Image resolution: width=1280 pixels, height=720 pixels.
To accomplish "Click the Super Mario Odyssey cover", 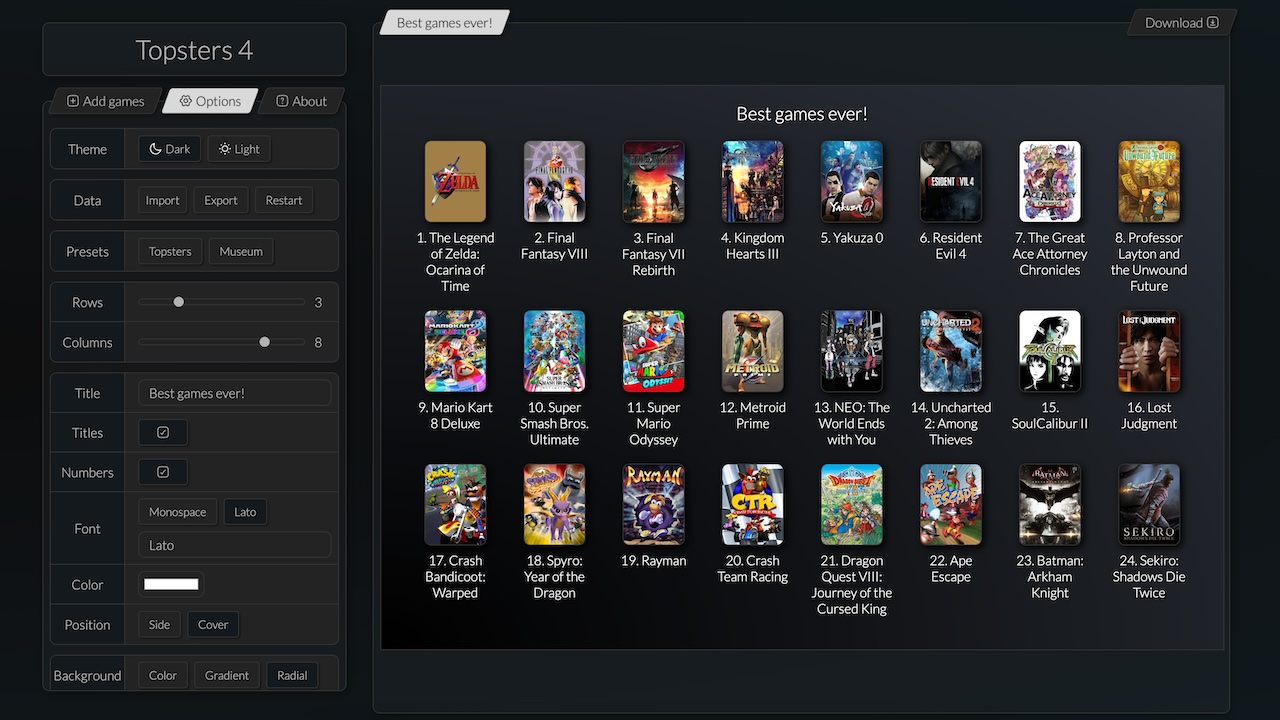I will [x=653, y=351].
